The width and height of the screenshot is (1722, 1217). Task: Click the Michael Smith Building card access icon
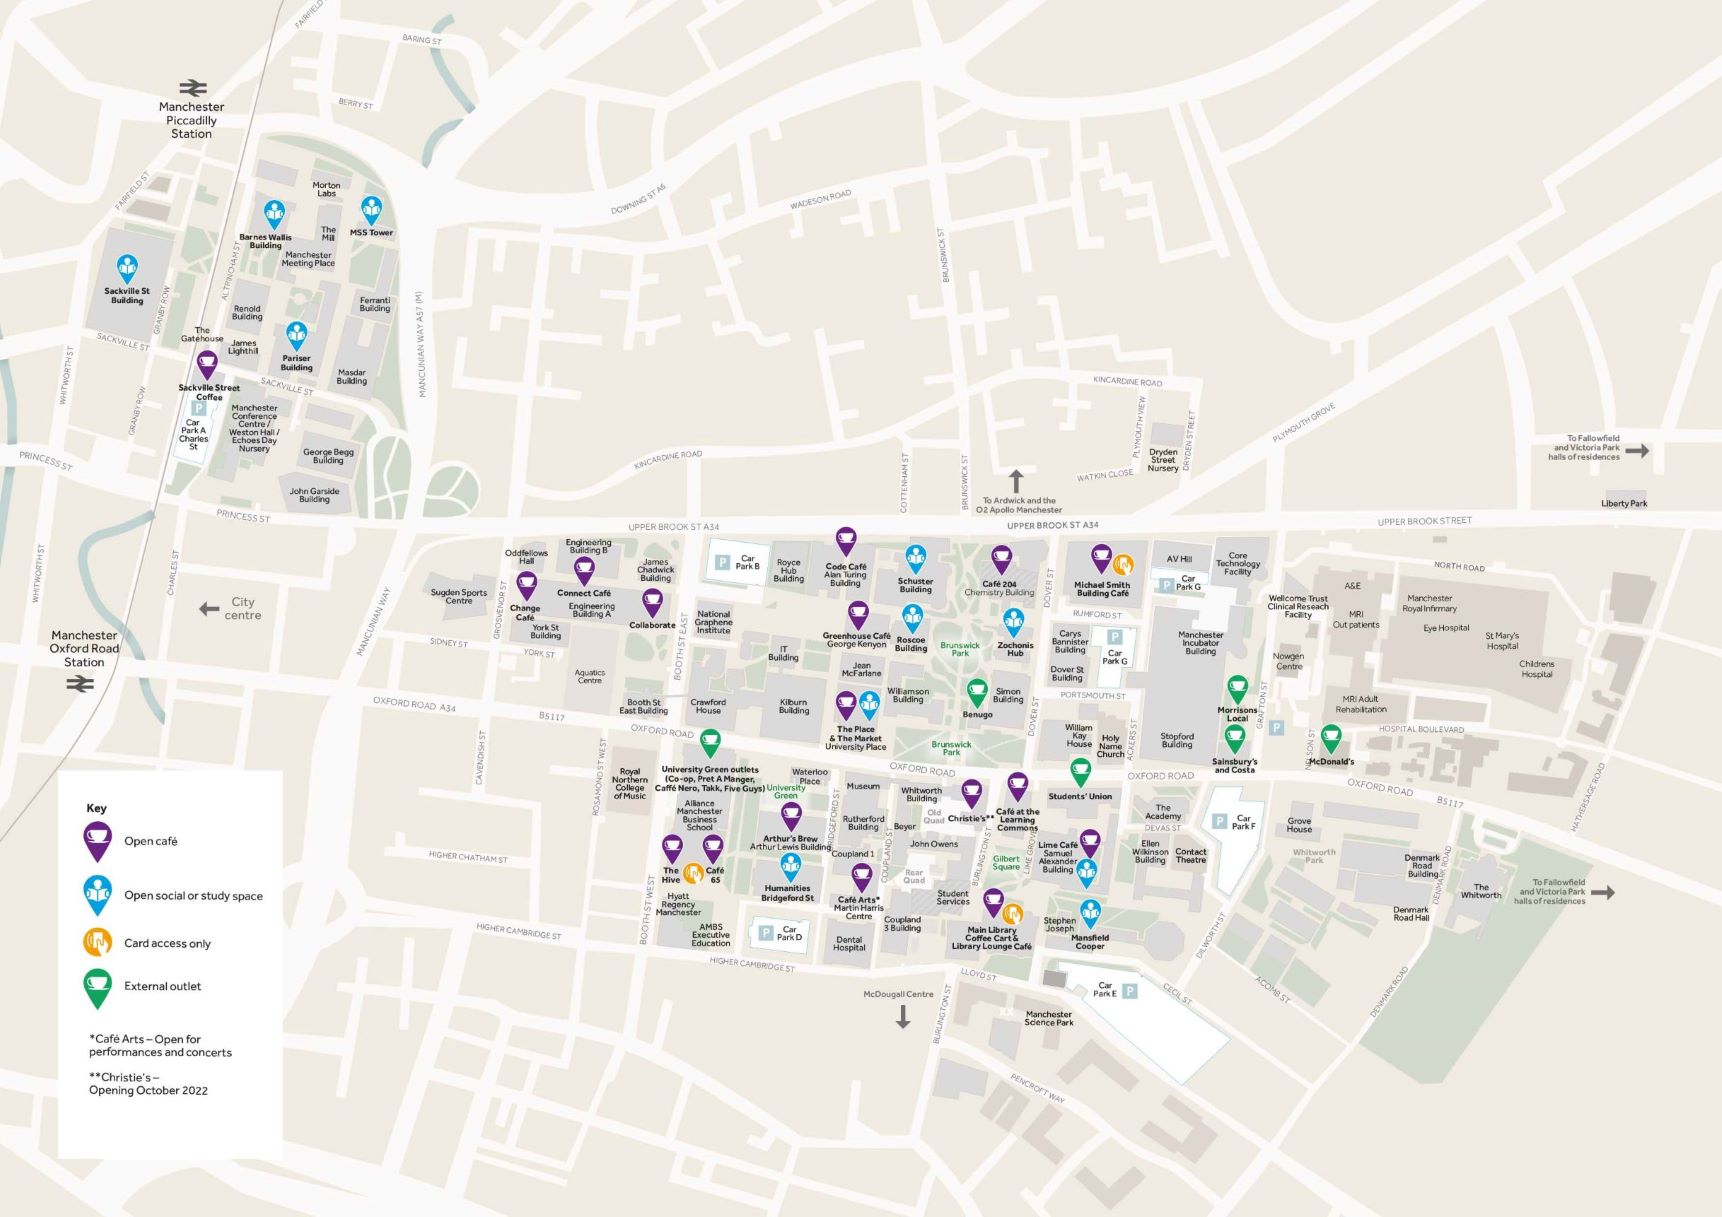(1123, 564)
